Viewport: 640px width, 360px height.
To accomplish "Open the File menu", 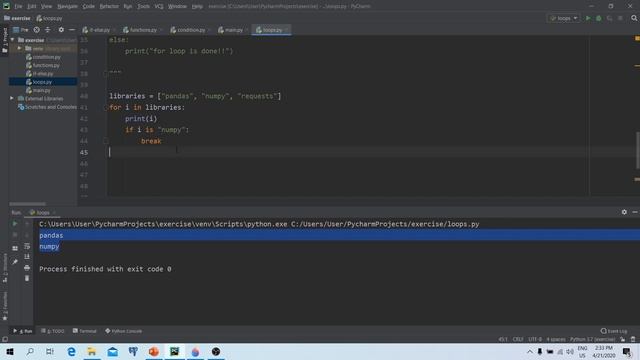I will coord(18,6).
